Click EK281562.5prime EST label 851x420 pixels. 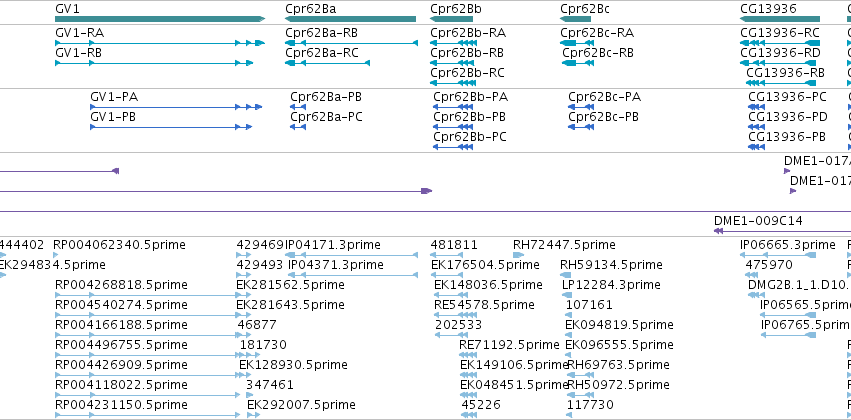(290, 285)
